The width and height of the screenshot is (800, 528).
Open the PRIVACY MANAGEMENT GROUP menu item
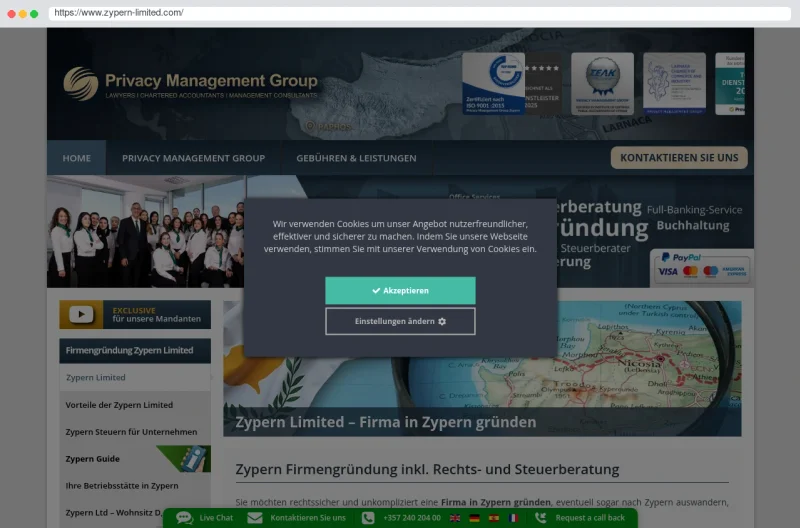tap(193, 158)
